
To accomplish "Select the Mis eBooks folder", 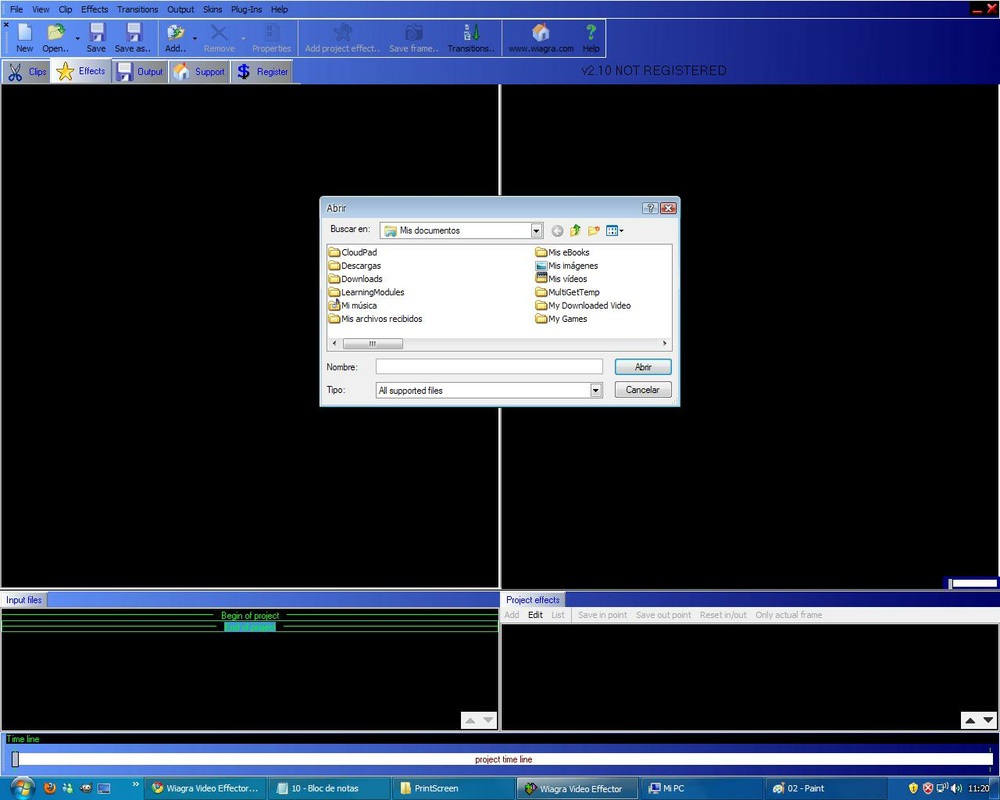I will coord(562,253).
